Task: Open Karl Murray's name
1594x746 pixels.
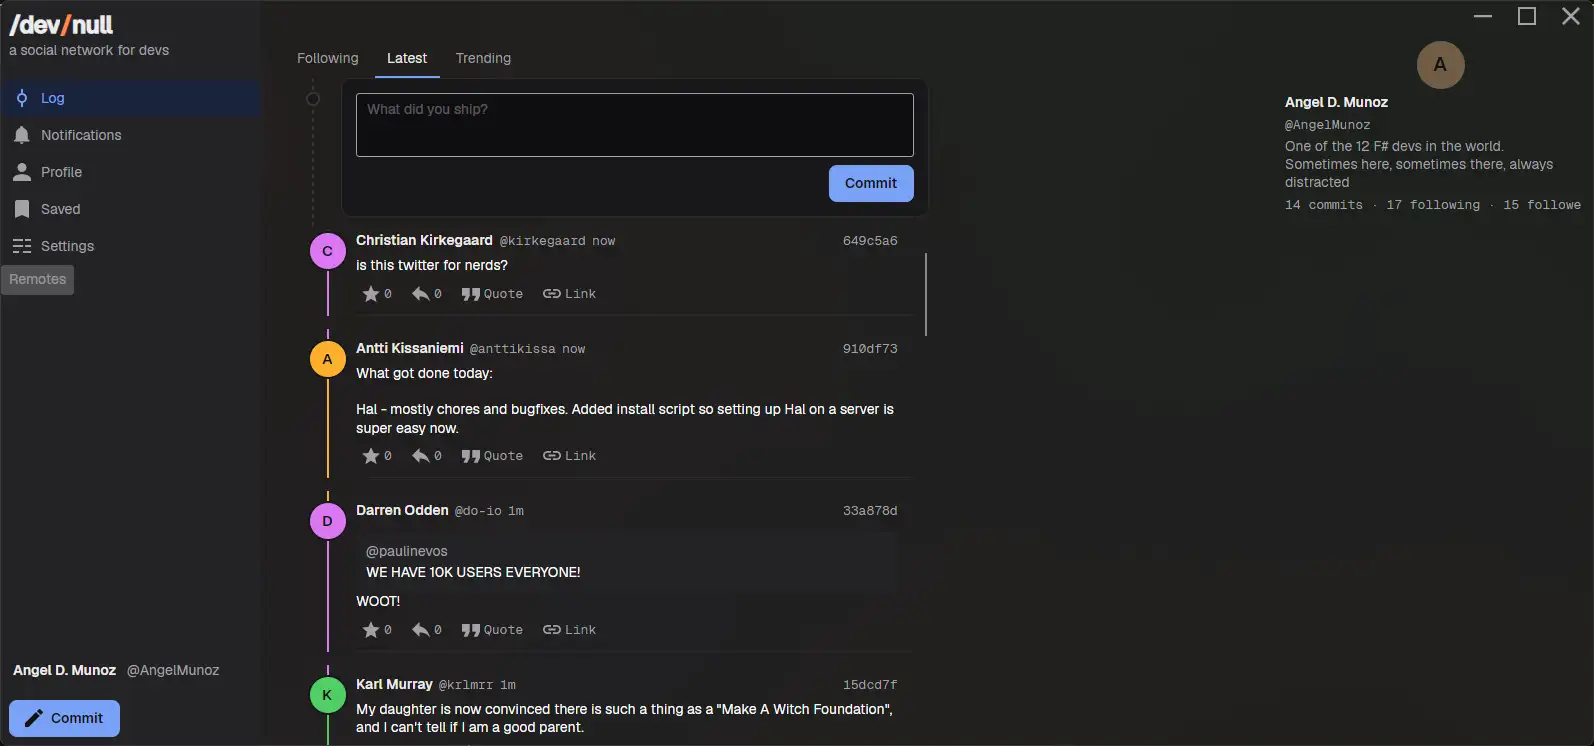Action: click(x=394, y=685)
